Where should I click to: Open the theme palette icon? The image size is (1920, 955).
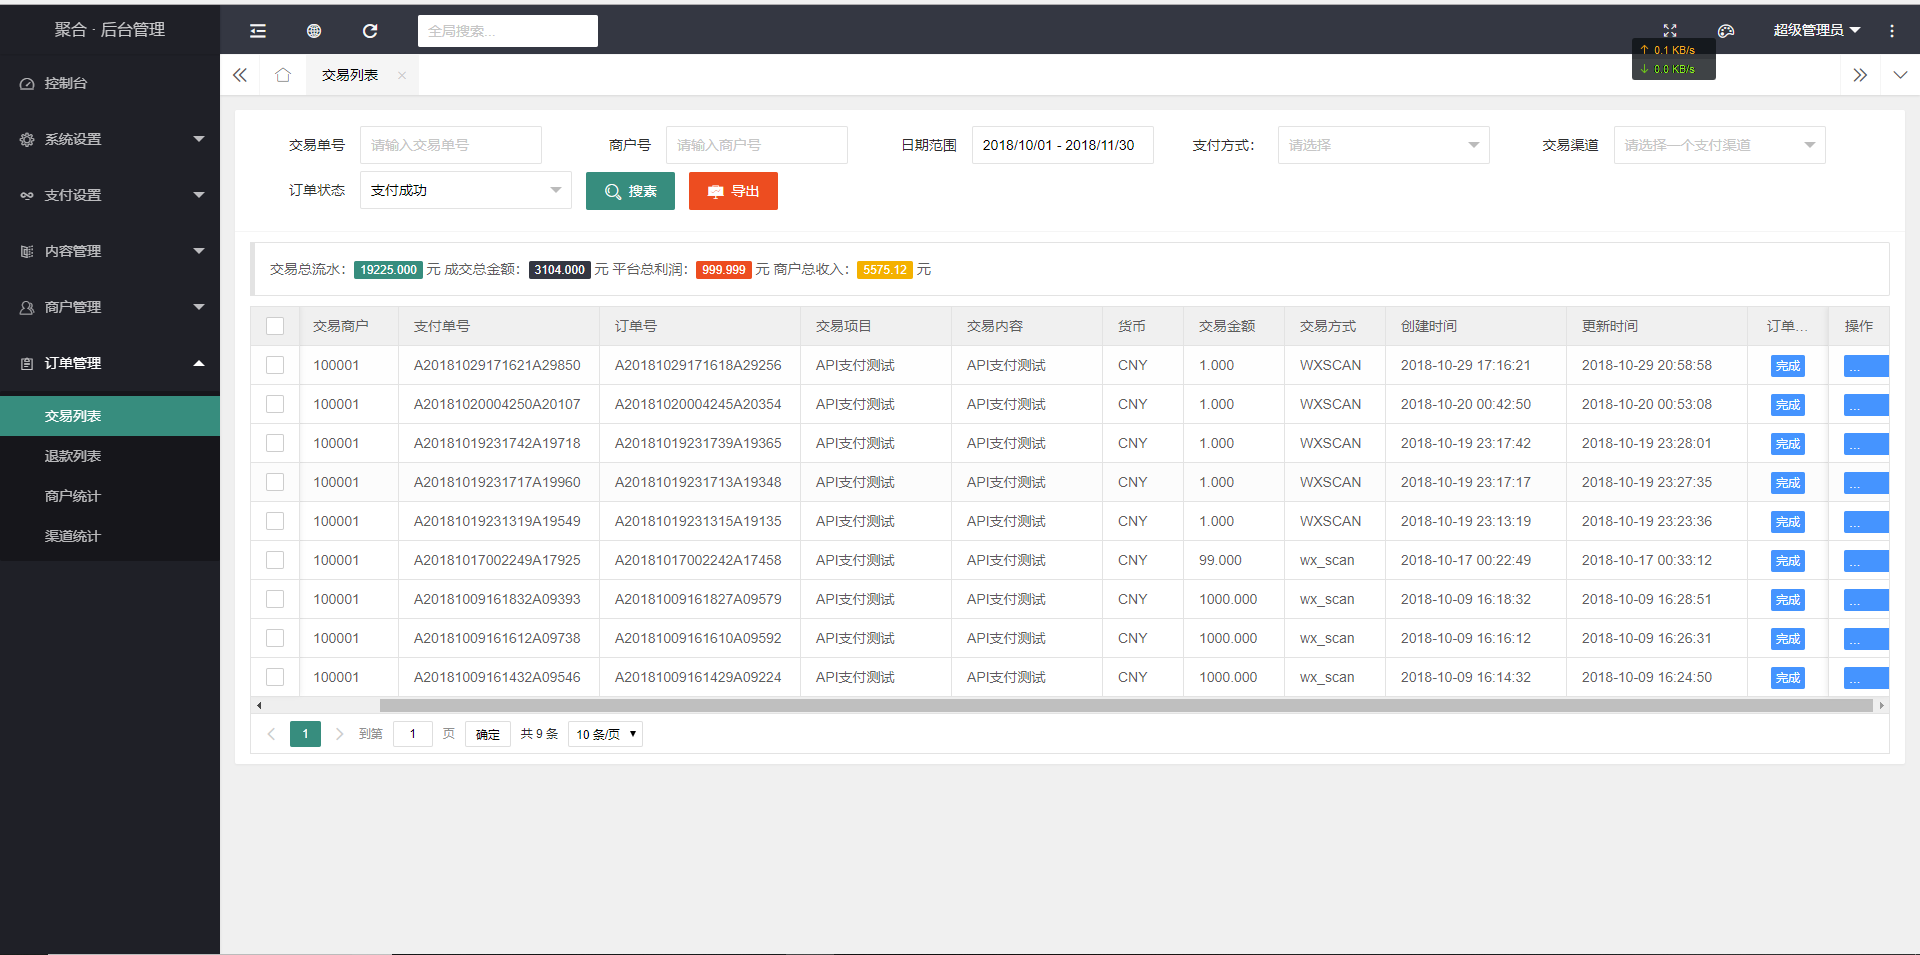pyautogui.click(x=1726, y=31)
